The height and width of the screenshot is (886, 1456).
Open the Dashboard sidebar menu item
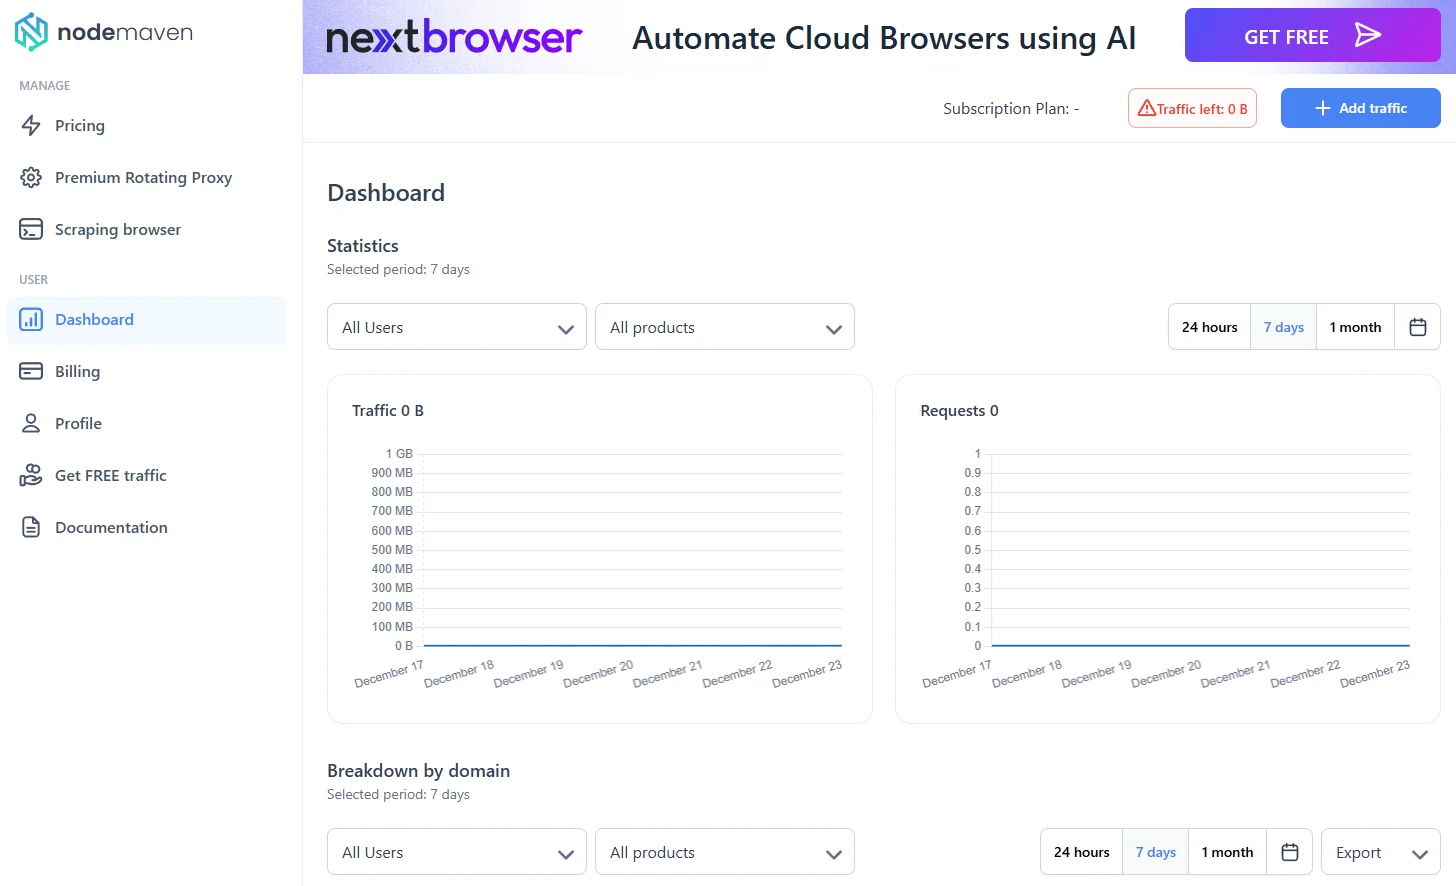pyautogui.click(x=94, y=320)
